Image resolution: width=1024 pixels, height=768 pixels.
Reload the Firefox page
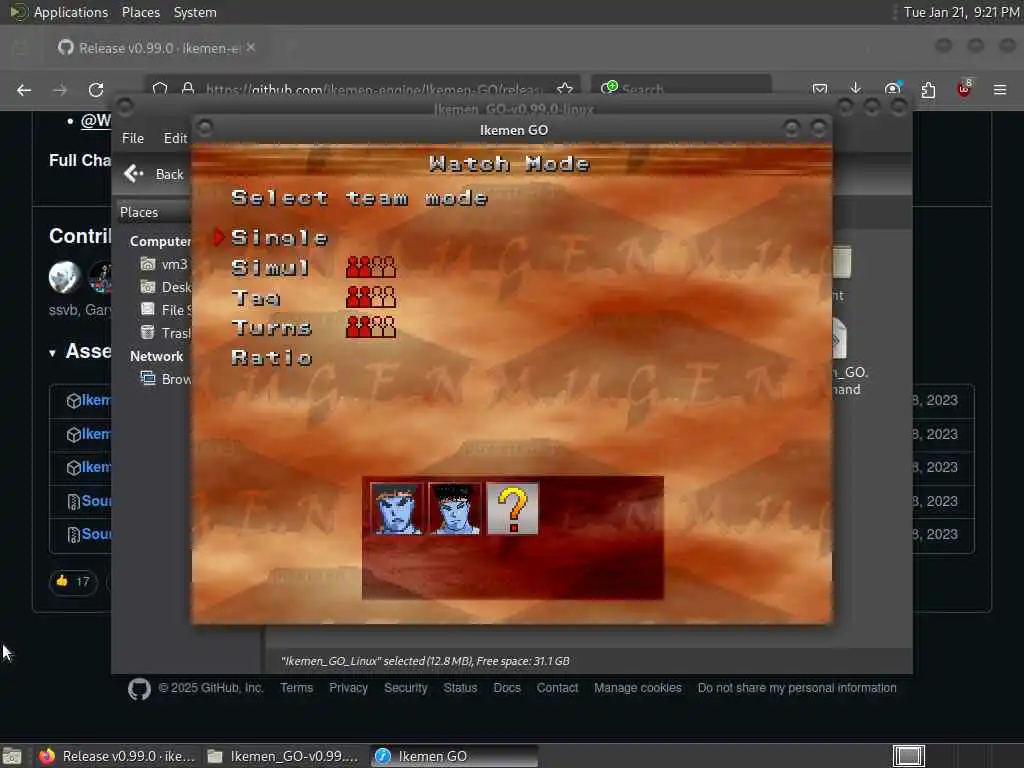[x=96, y=89]
